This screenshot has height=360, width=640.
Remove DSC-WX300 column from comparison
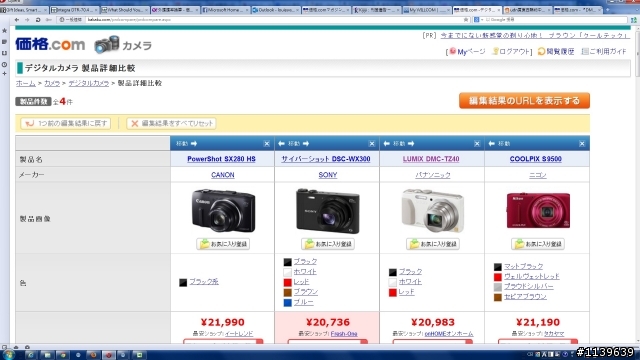pyautogui.click(x=371, y=144)
